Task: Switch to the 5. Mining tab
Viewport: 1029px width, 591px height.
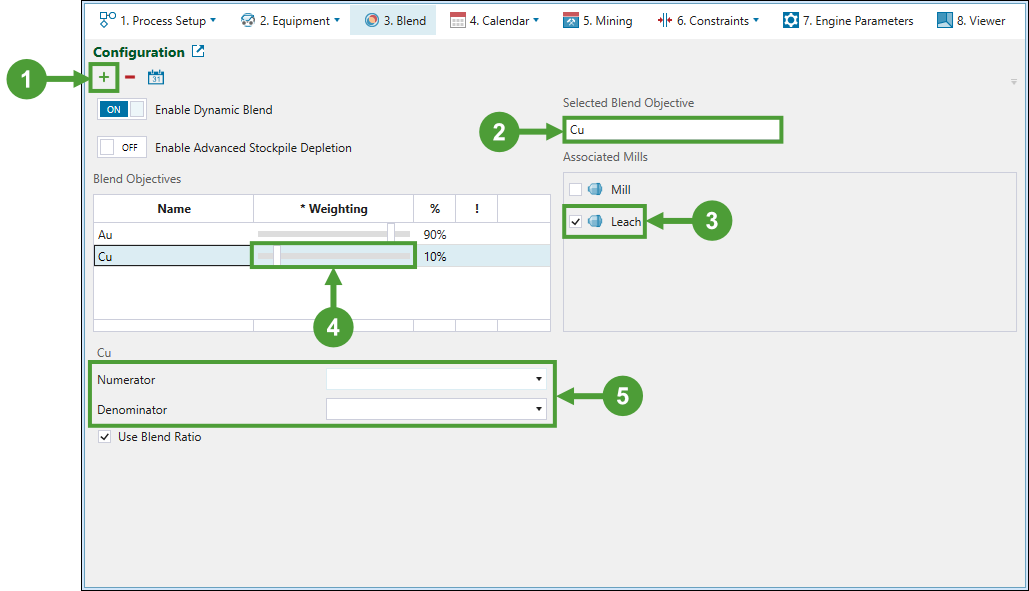Action: click(597, 20)
